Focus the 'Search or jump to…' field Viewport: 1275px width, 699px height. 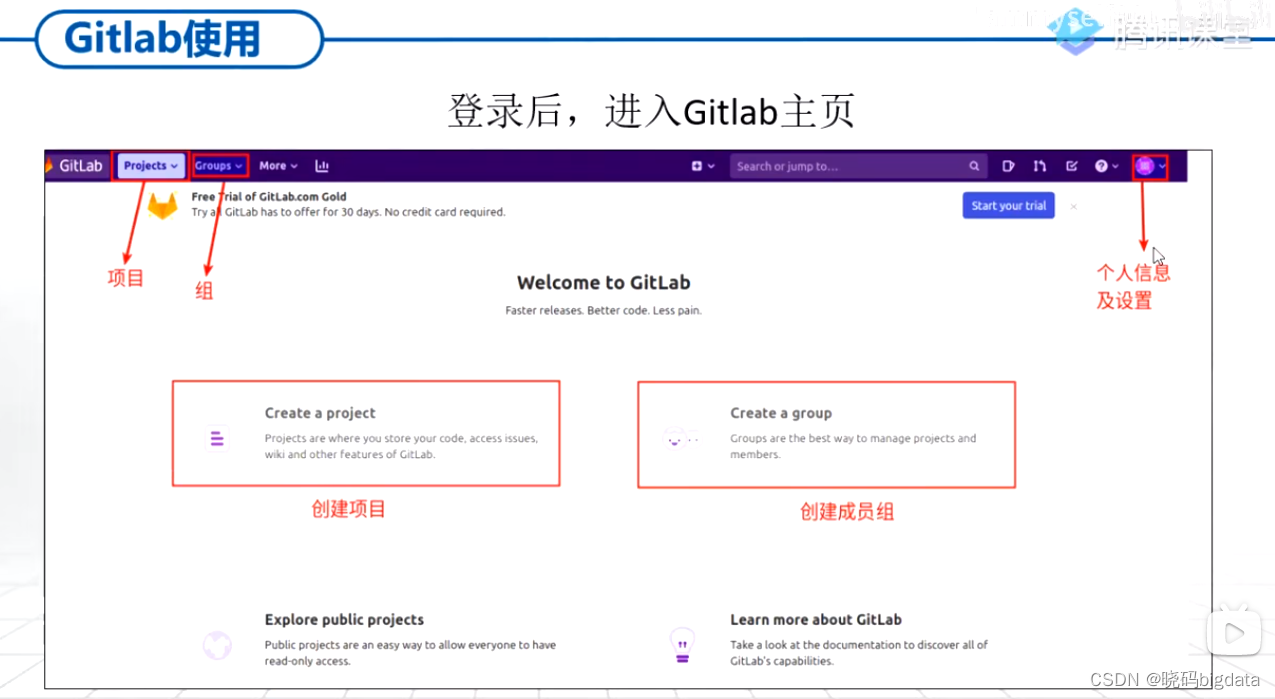[859, 166]
